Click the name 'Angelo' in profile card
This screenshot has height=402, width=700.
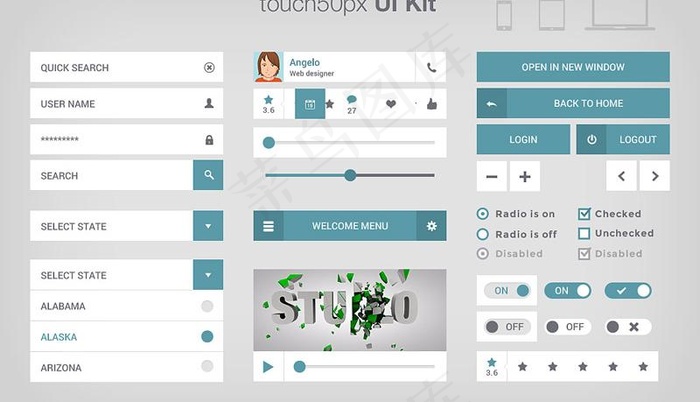(x=304, y=63)
